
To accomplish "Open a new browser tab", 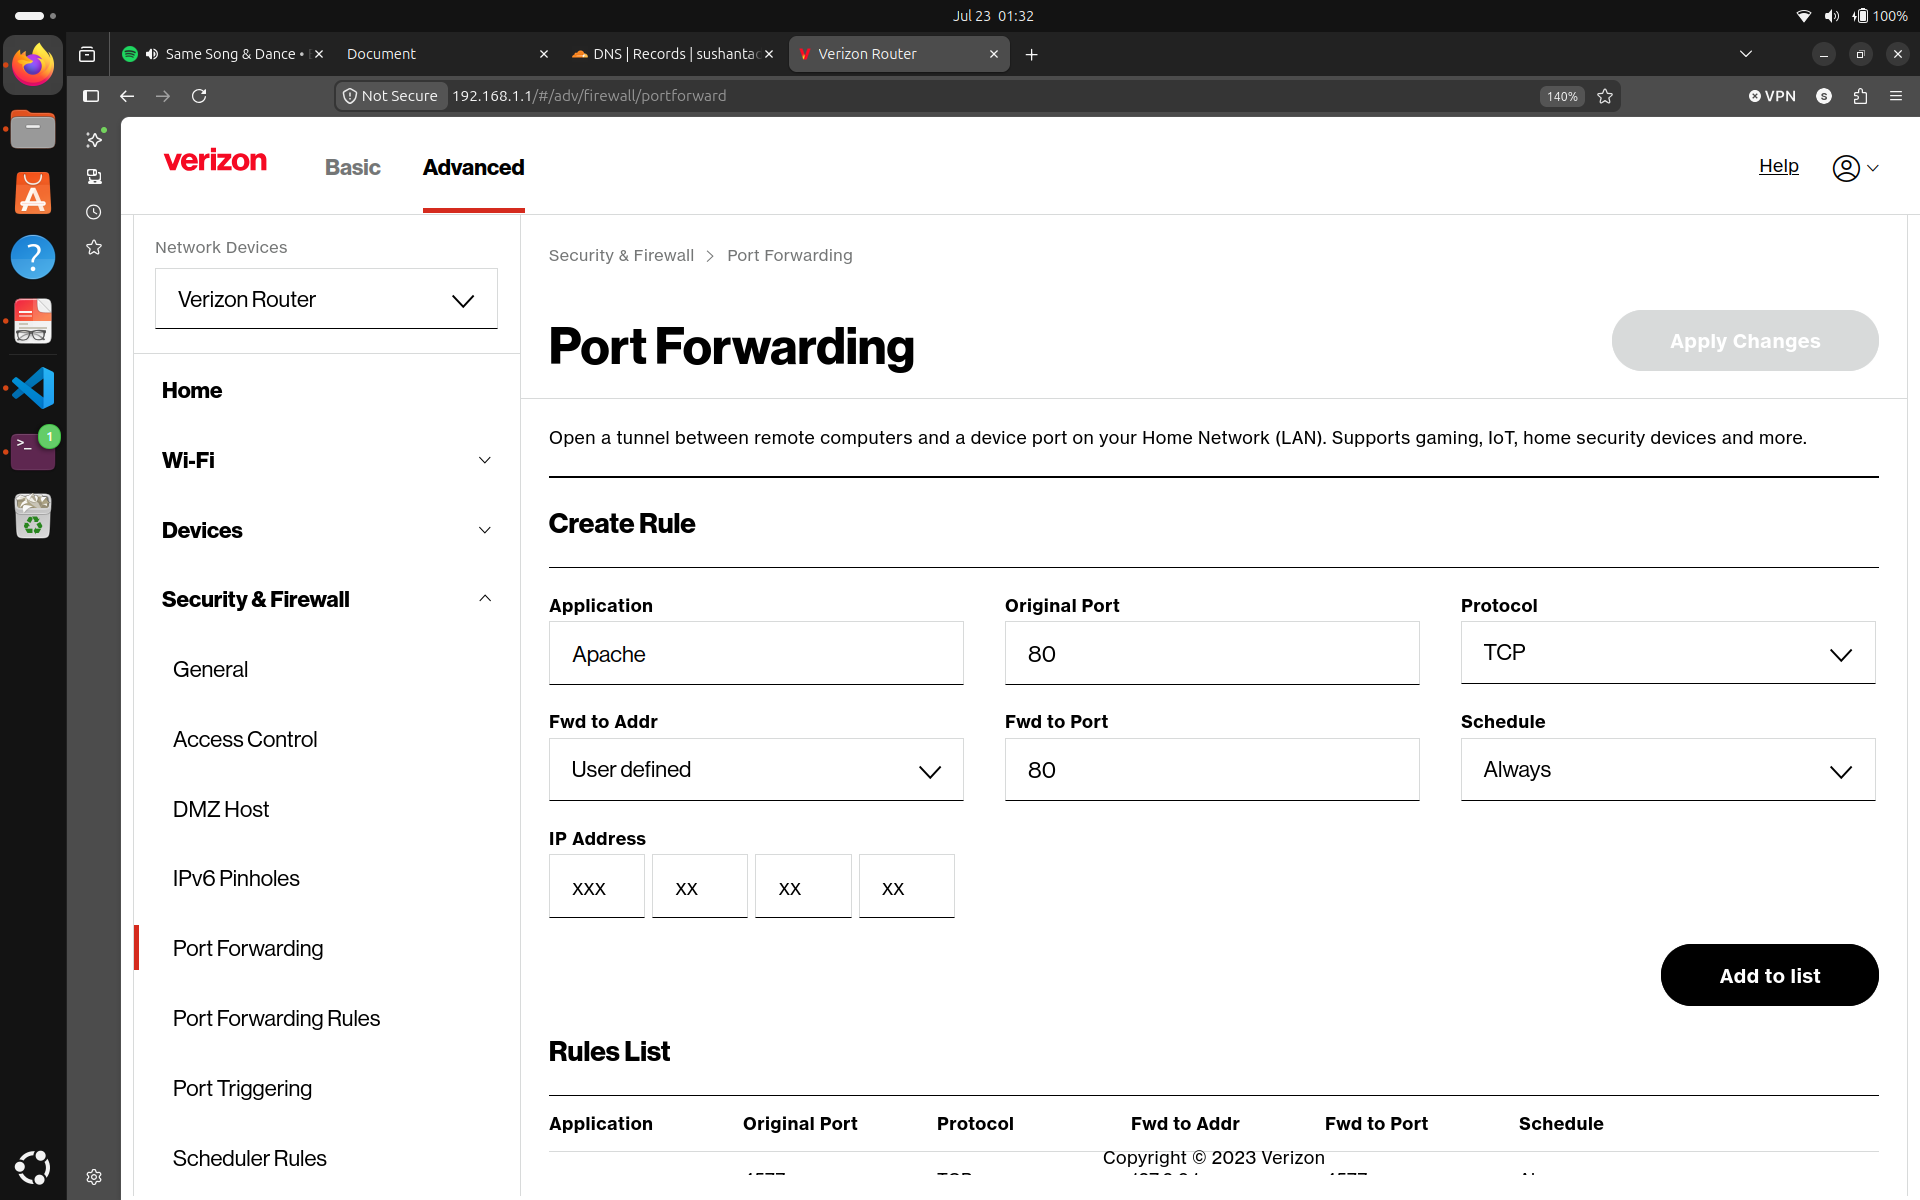I will click(x=1032, y=54).
